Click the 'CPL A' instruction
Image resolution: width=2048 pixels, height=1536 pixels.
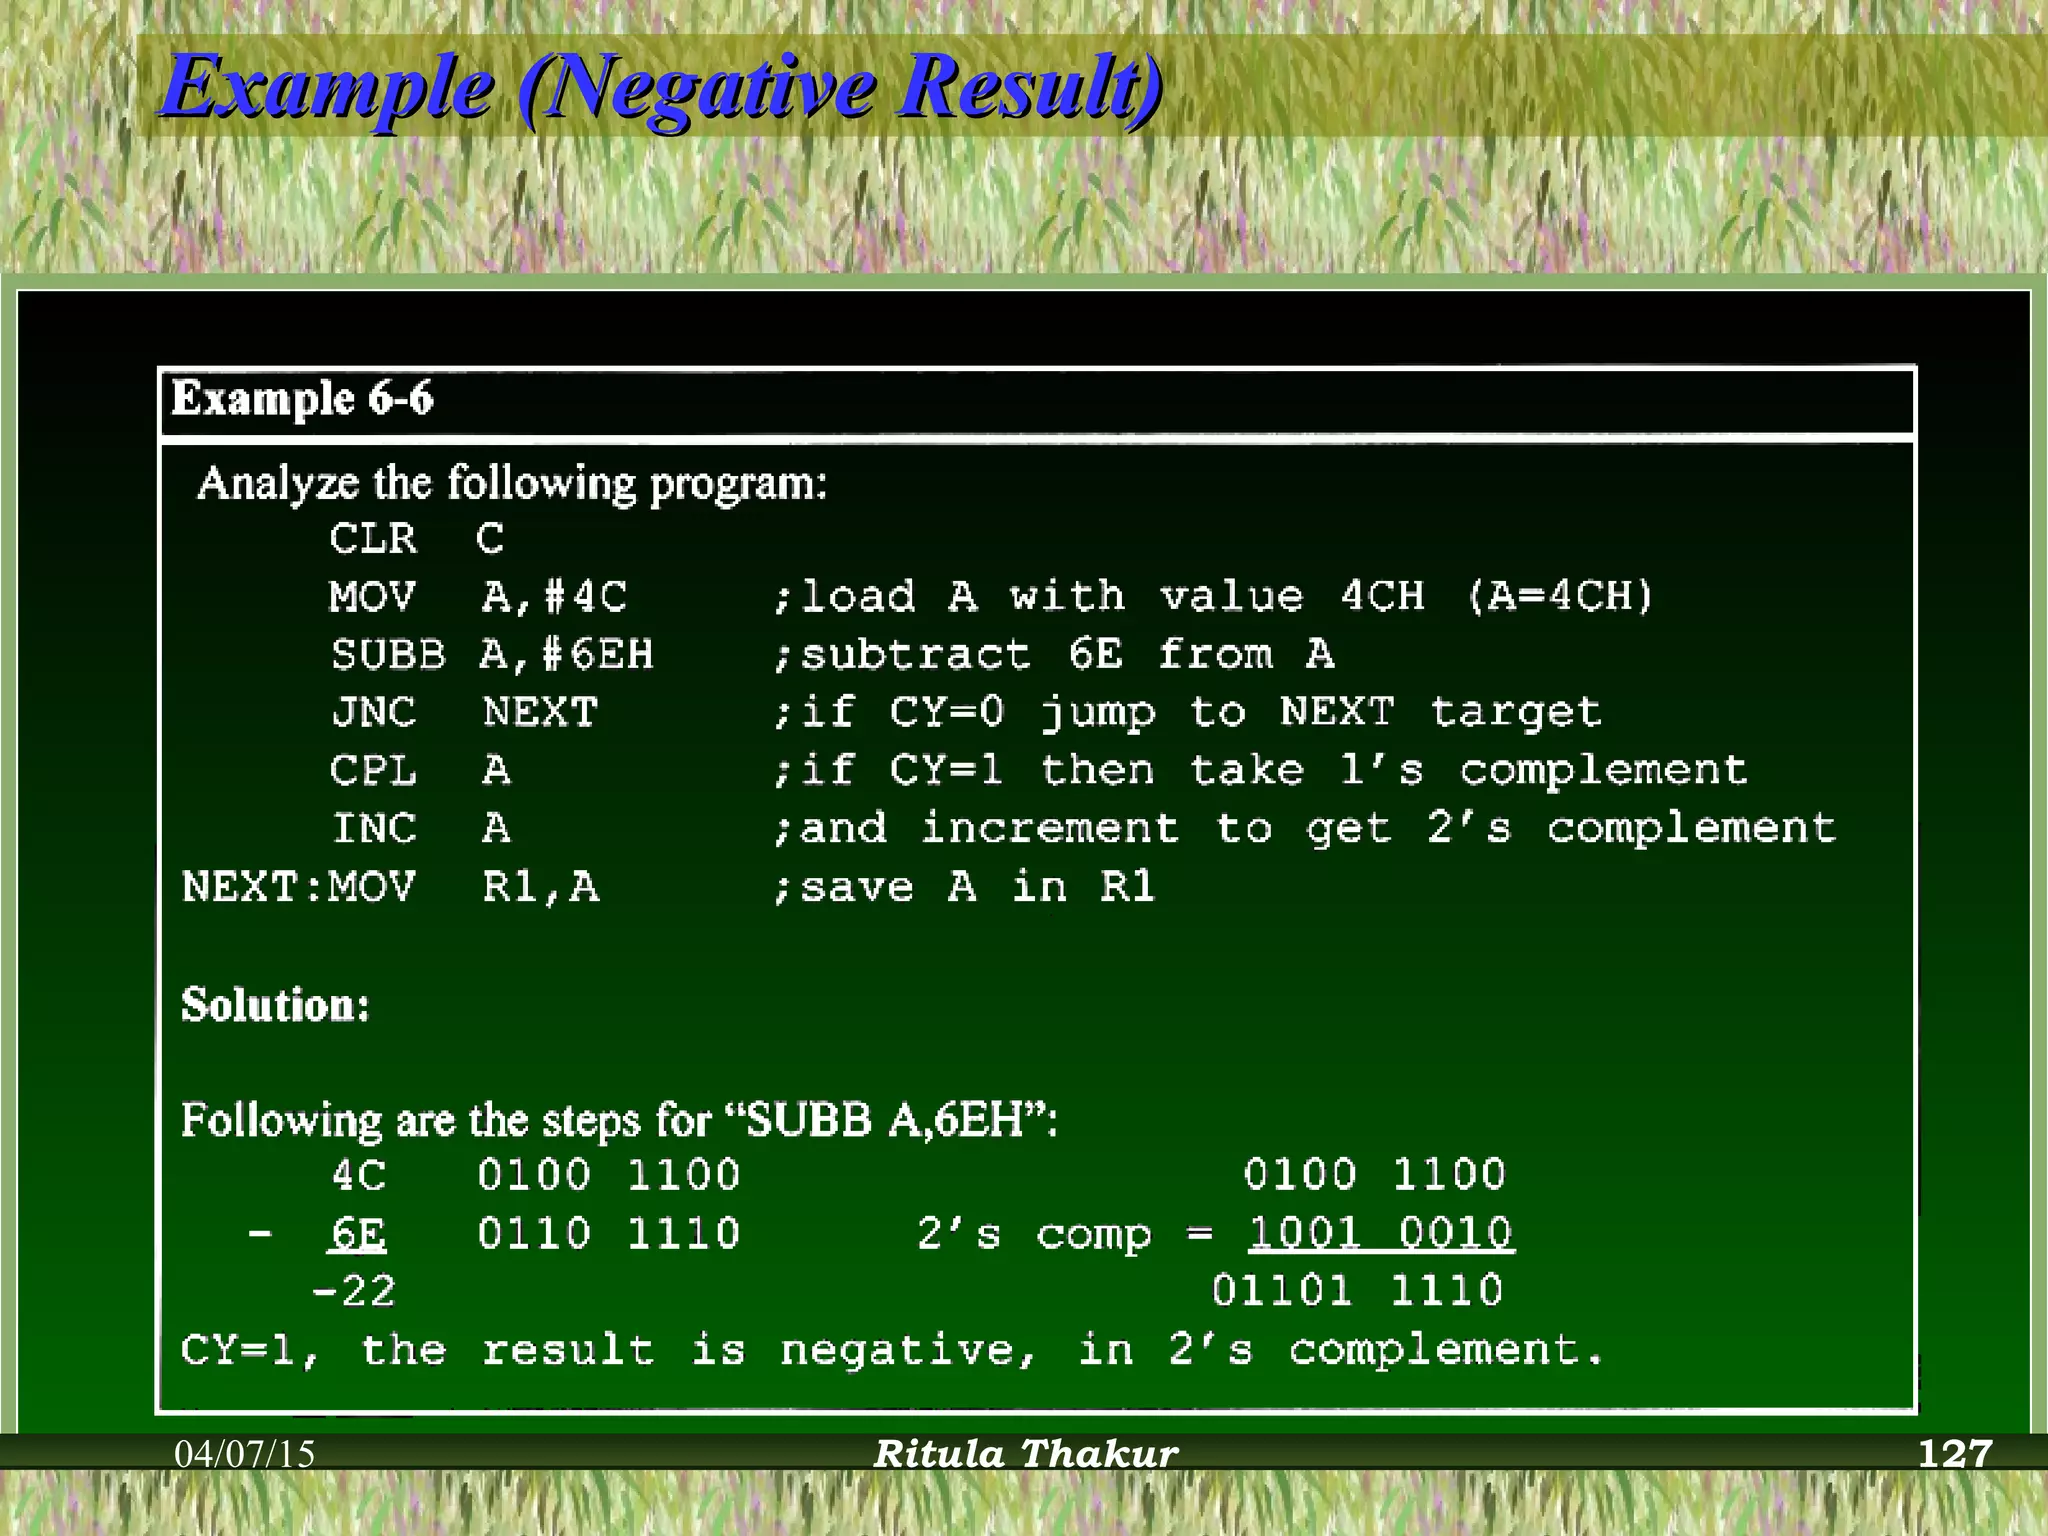[x=420, y=771]
